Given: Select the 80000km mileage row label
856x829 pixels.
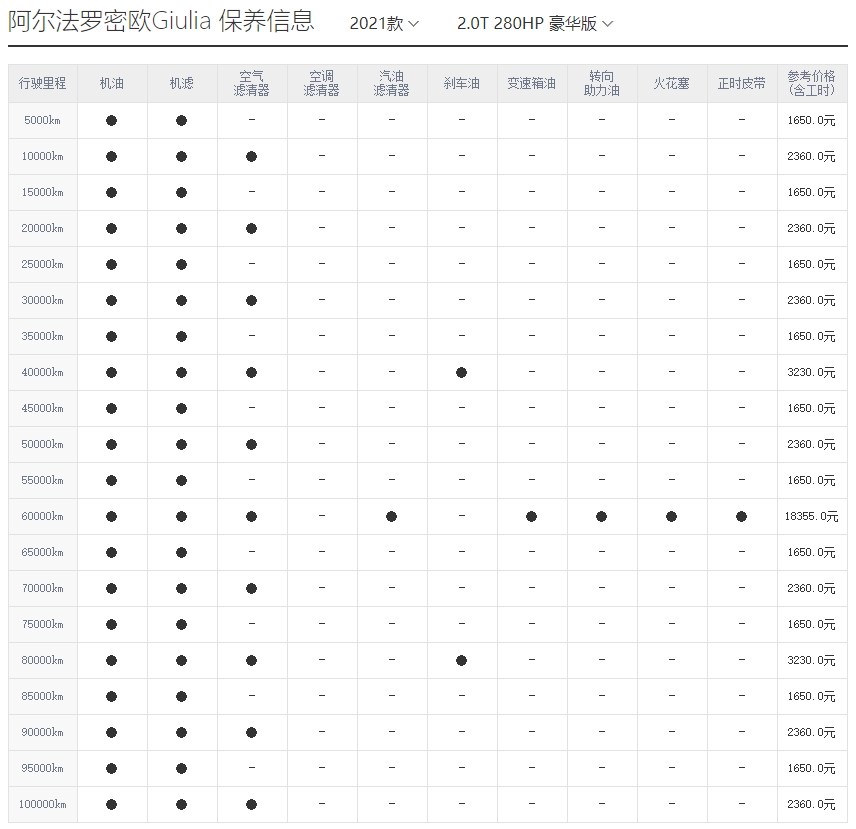Looking at the screenshot, I should pyautogui.click(x=43, y=661).
